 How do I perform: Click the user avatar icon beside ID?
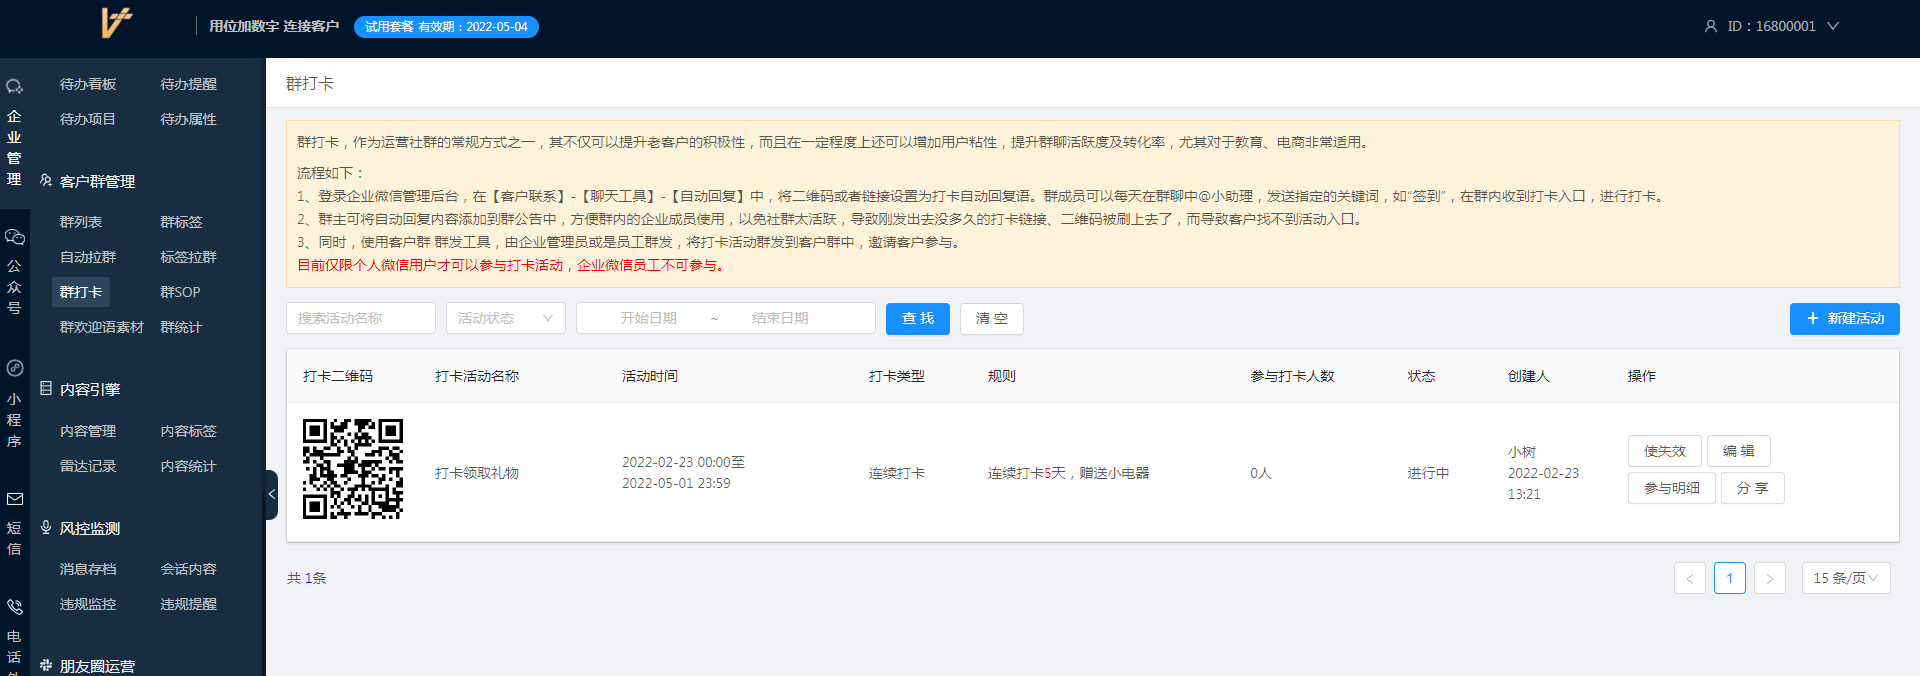tap(1711, 26)
